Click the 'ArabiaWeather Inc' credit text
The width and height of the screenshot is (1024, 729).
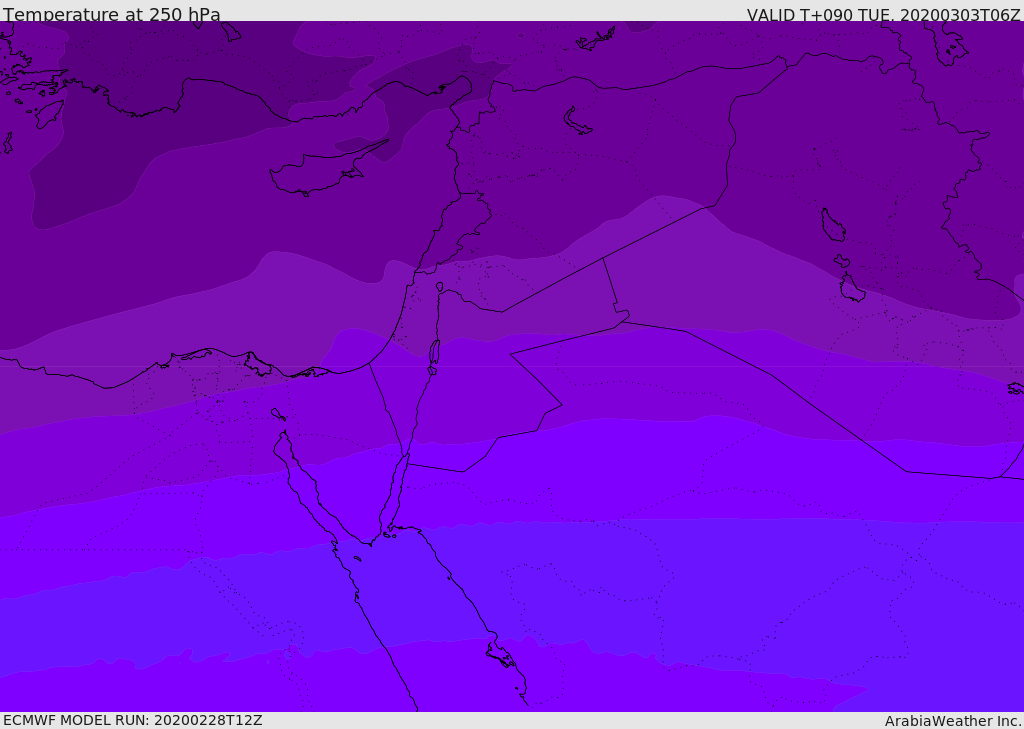tap(952, 721)
